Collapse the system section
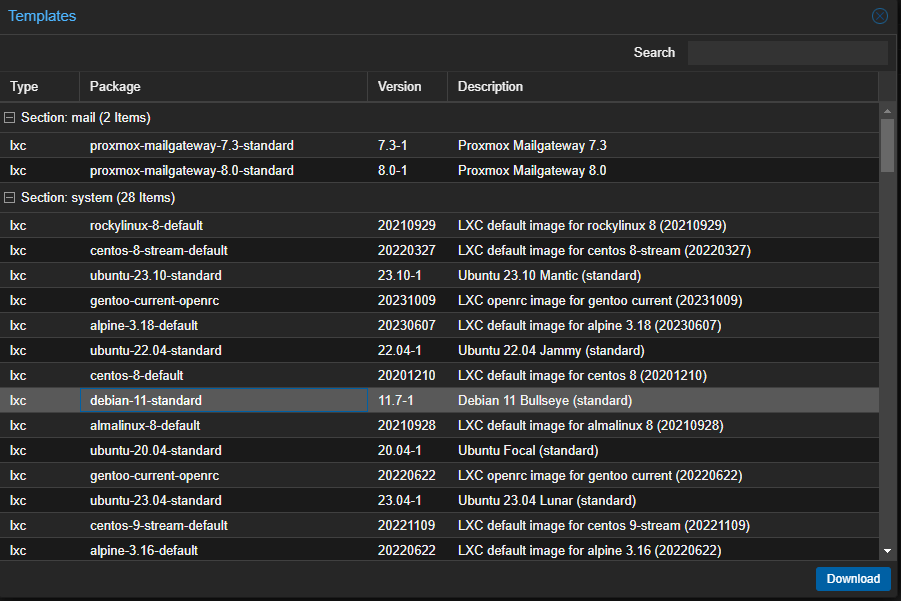Viewport: 901px width, 601px height. click(x=9, y=198)
